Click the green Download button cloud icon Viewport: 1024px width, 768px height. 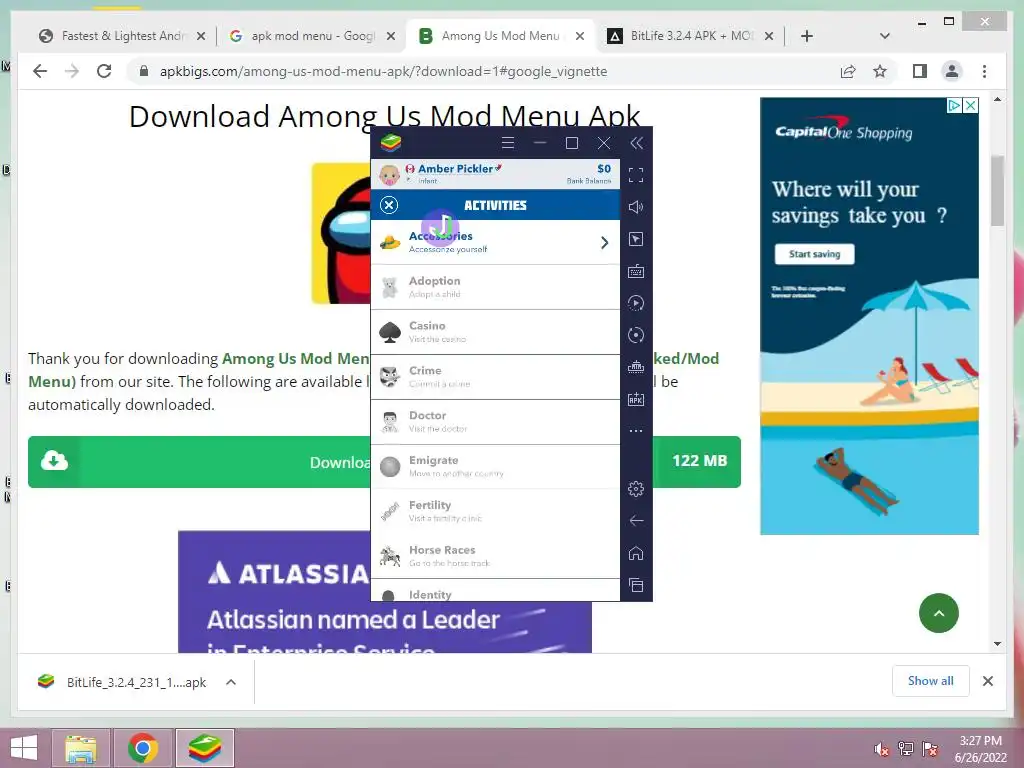coord(54,461)
